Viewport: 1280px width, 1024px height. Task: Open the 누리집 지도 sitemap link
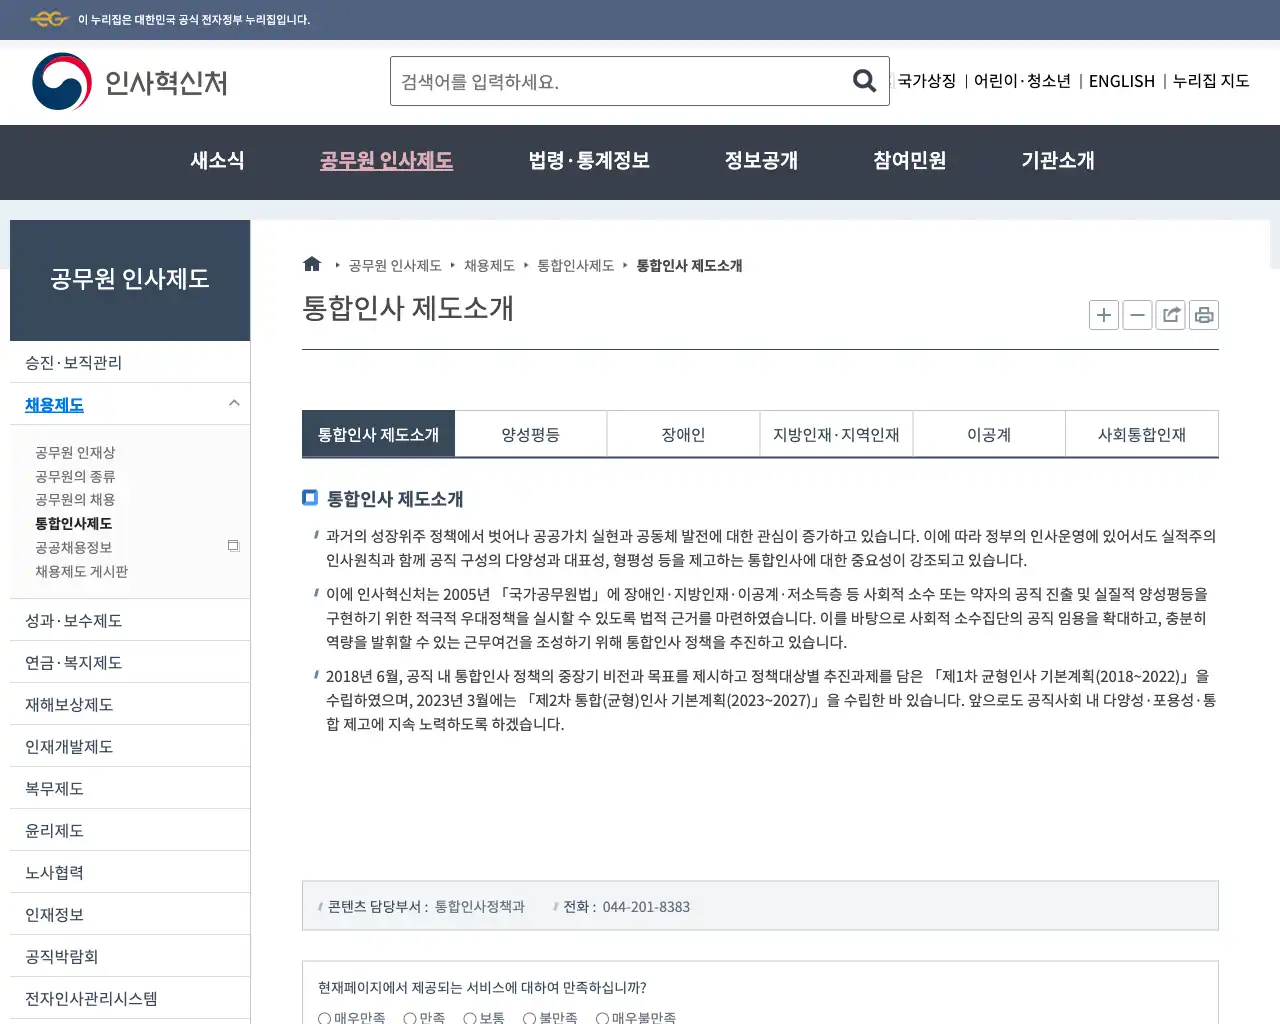click(1211, 81)
